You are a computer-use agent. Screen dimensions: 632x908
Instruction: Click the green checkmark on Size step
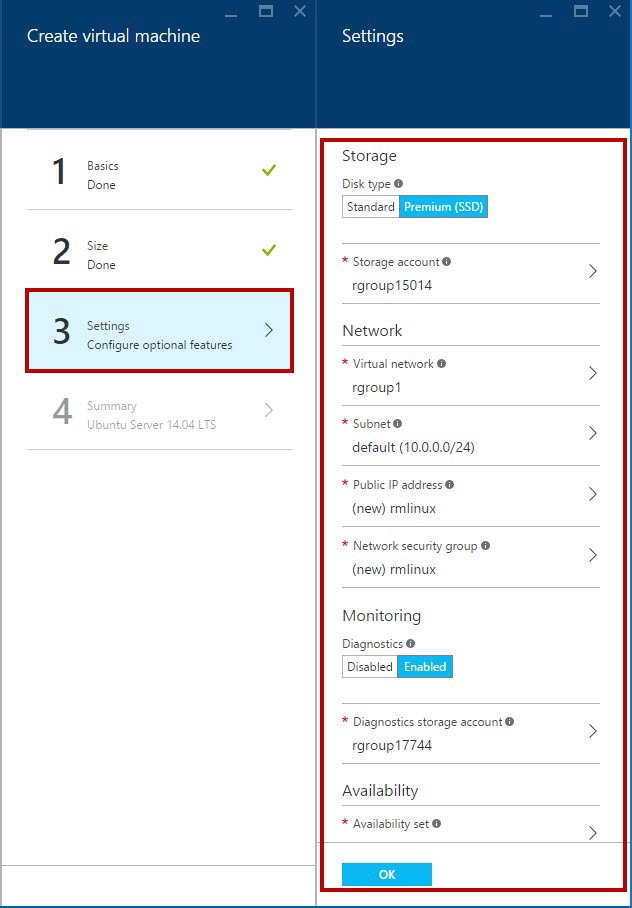tap(269, 250)
